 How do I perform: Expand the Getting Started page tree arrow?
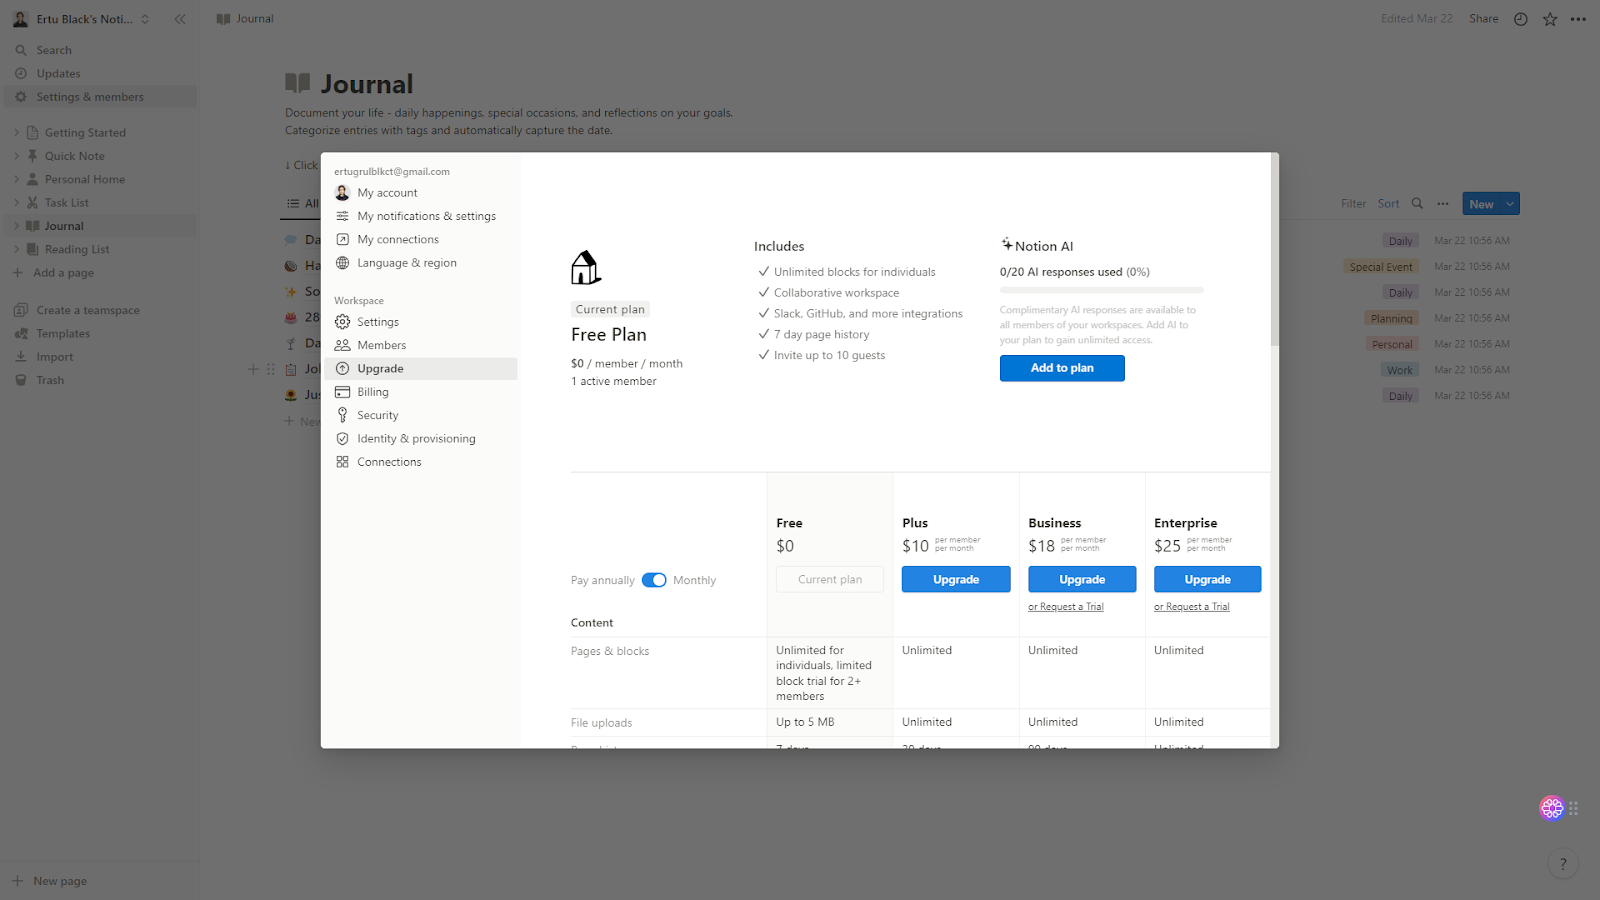click(17, 132)
